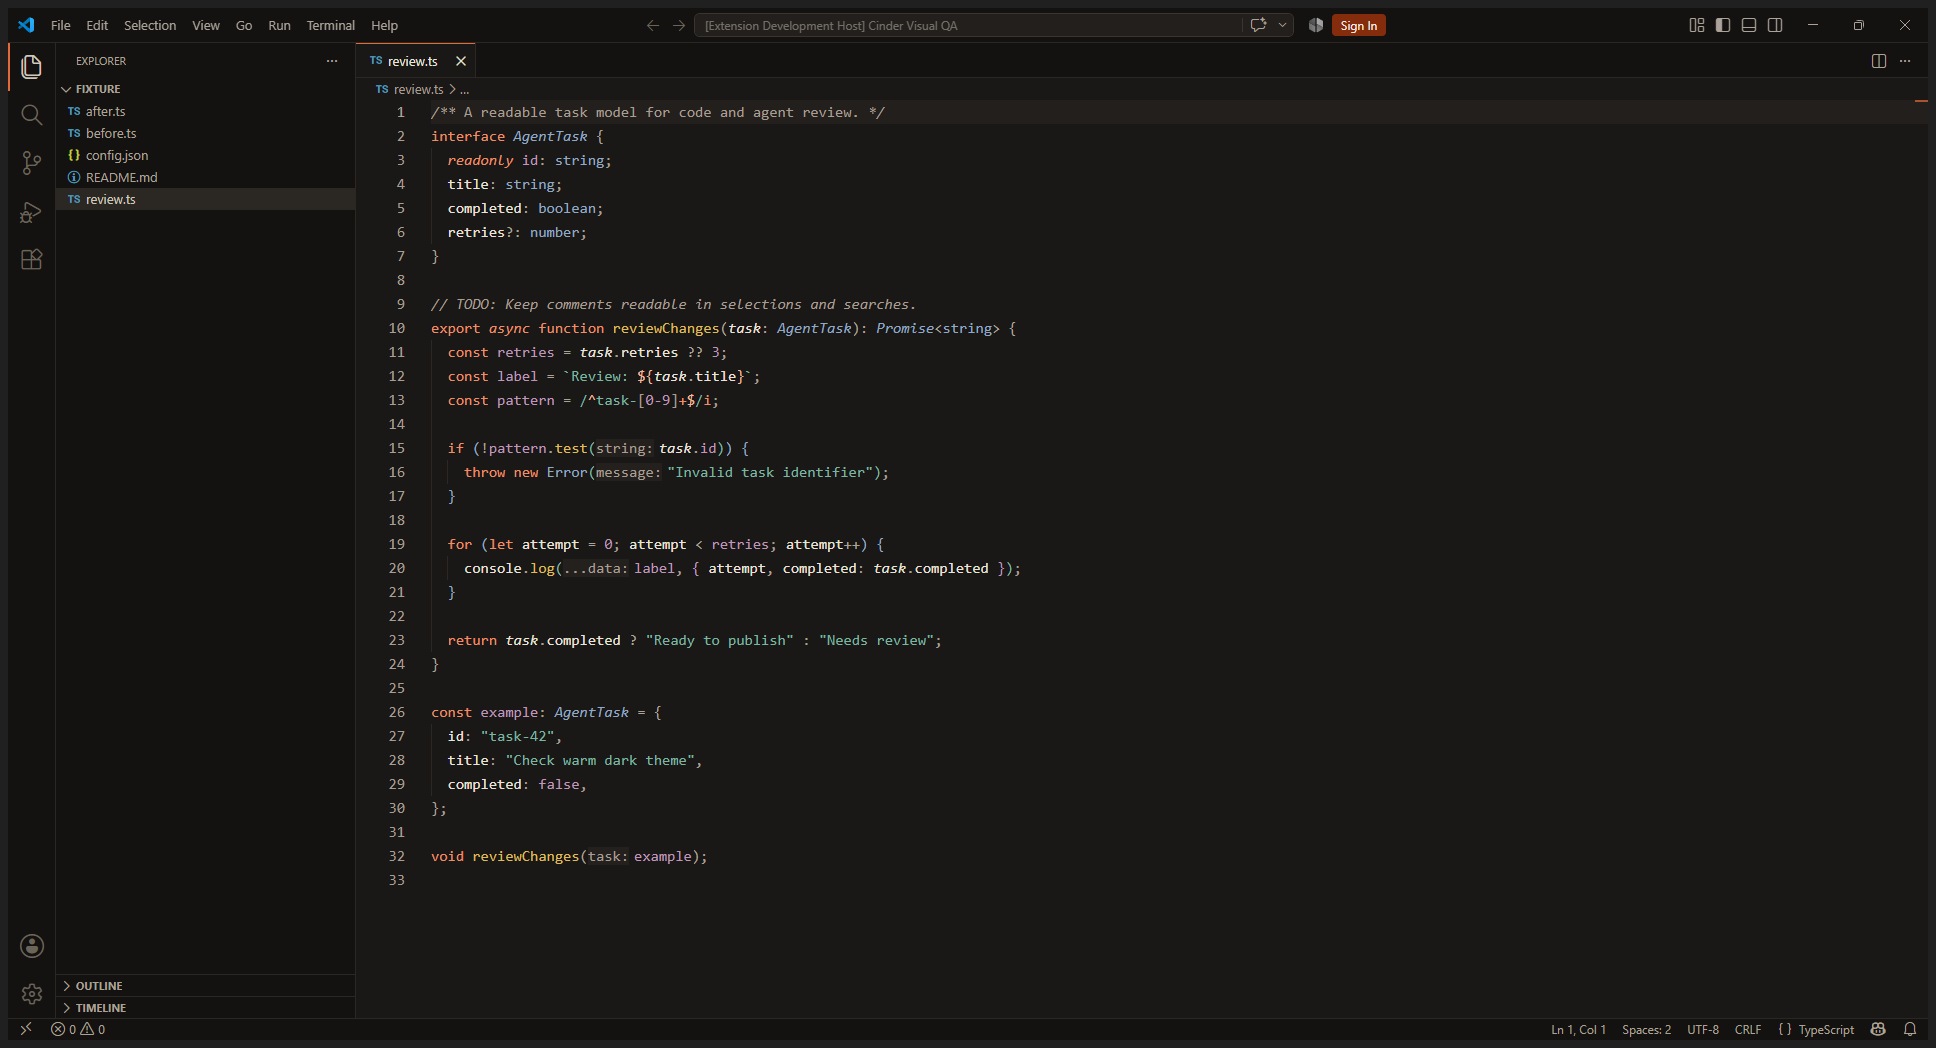Open the Explorer view in activity bar
Image resolution: width=1936 pixels, height=1048 pixels.
pyautogui.click(x=32, y=67)
